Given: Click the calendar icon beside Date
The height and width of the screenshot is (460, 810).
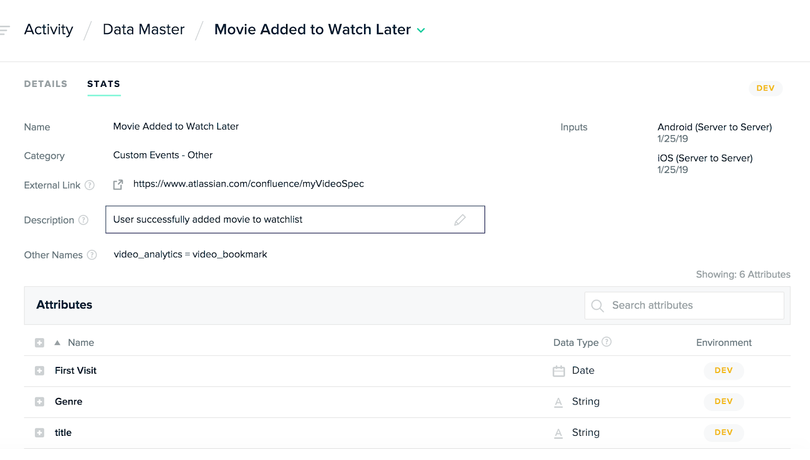Looking at the screenshot, I should (x=558, y=371).
